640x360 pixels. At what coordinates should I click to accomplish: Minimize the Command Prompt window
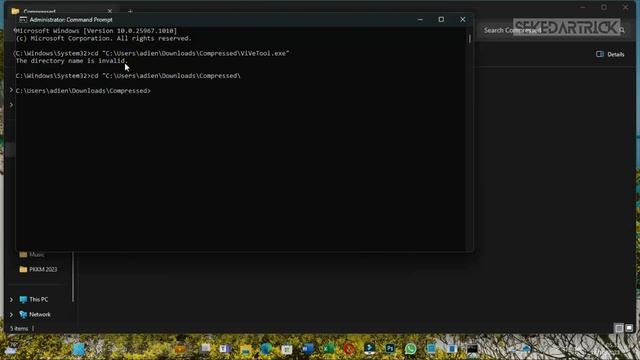420,20
